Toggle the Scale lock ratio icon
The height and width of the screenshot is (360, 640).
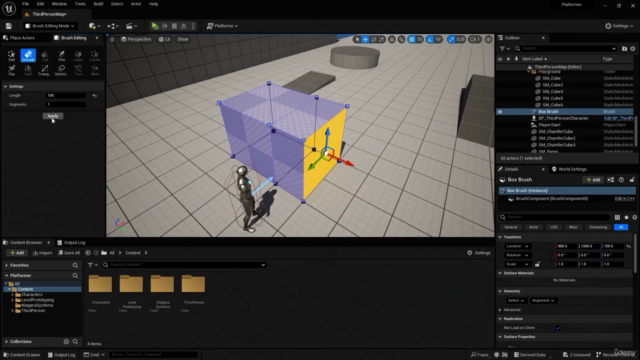click(537, 264)
